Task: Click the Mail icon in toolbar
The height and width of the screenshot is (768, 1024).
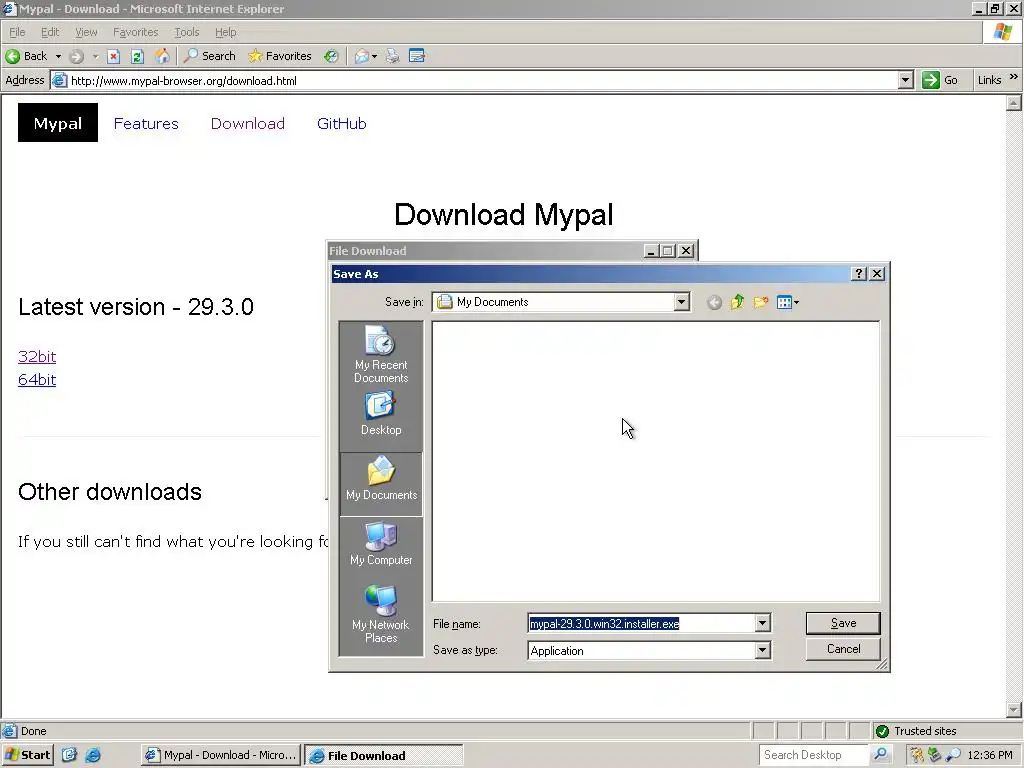Action: (362, 56)
